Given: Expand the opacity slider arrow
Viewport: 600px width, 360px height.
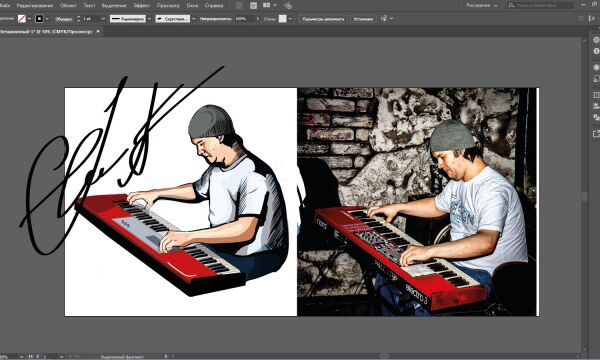Looking at the screenshot, I should tap(258, 18).
